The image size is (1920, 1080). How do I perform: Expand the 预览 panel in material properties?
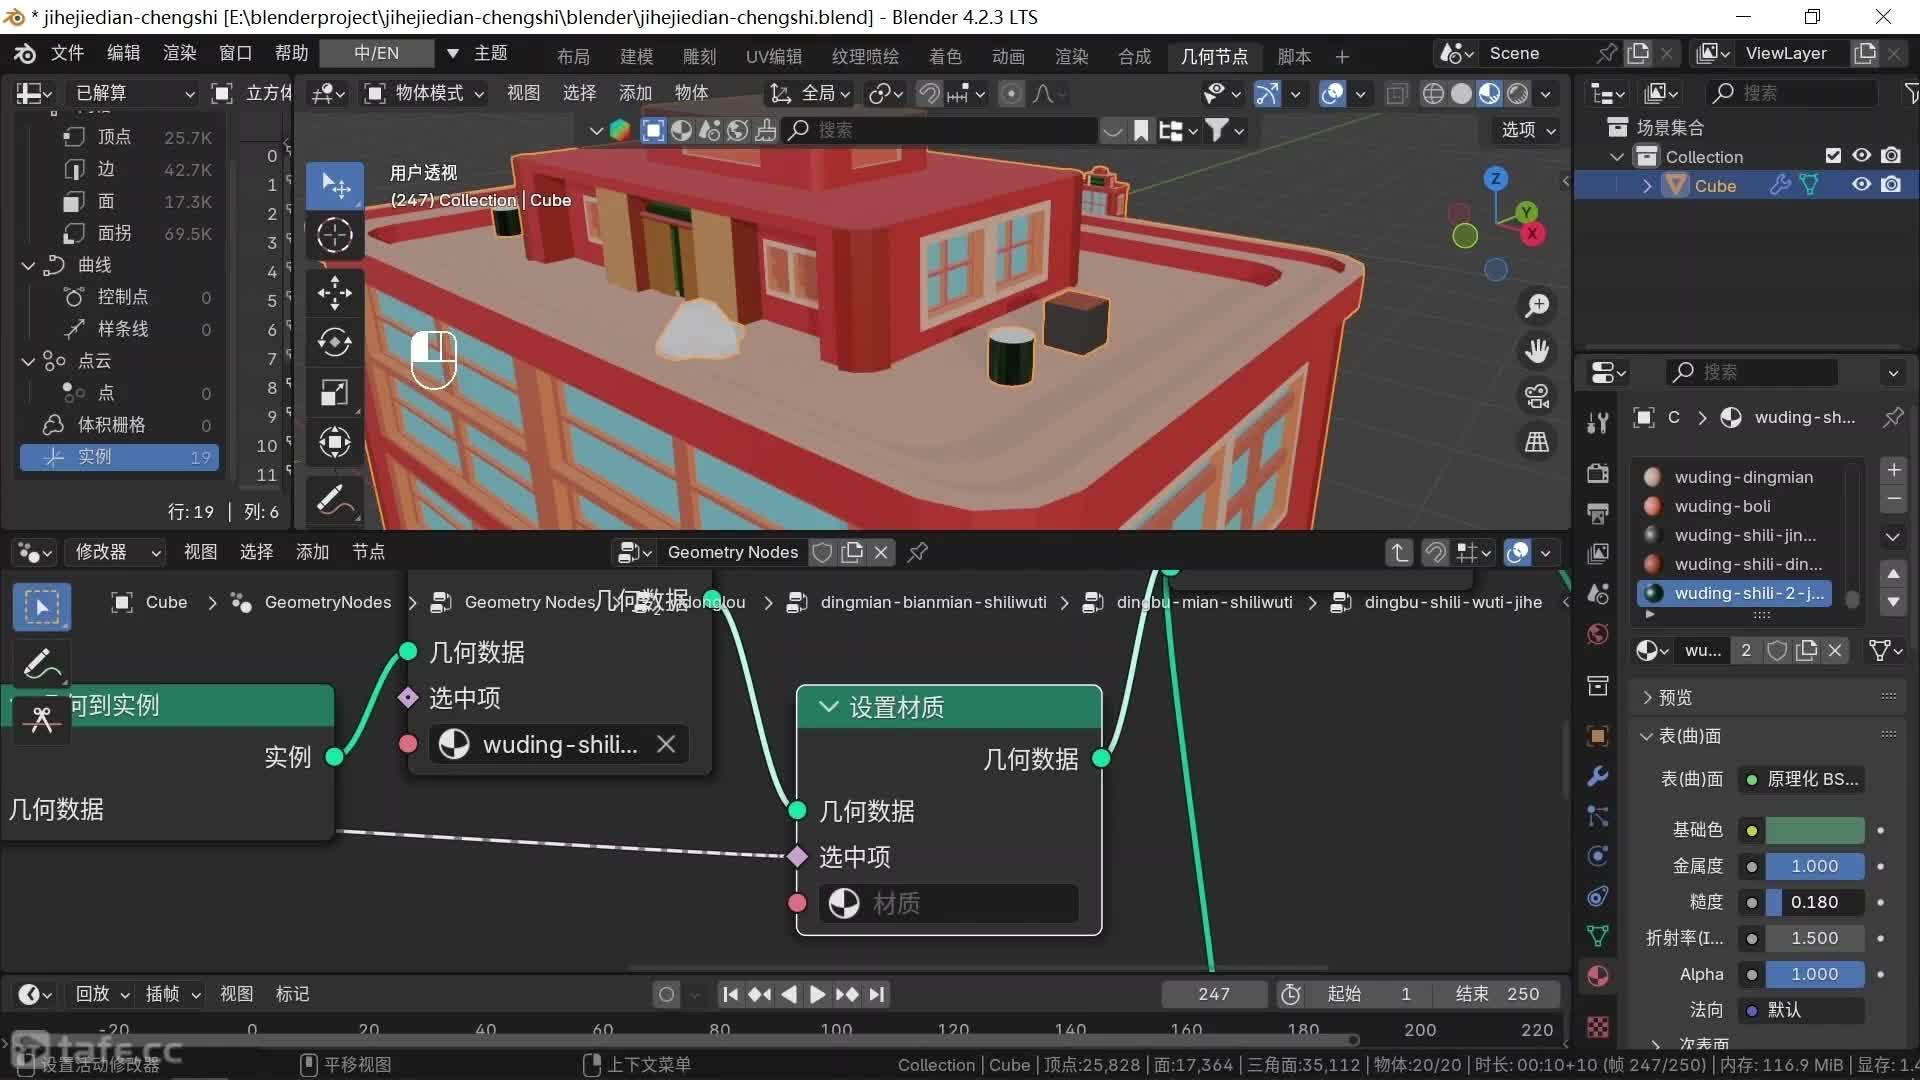click(x=1674, y=697)
